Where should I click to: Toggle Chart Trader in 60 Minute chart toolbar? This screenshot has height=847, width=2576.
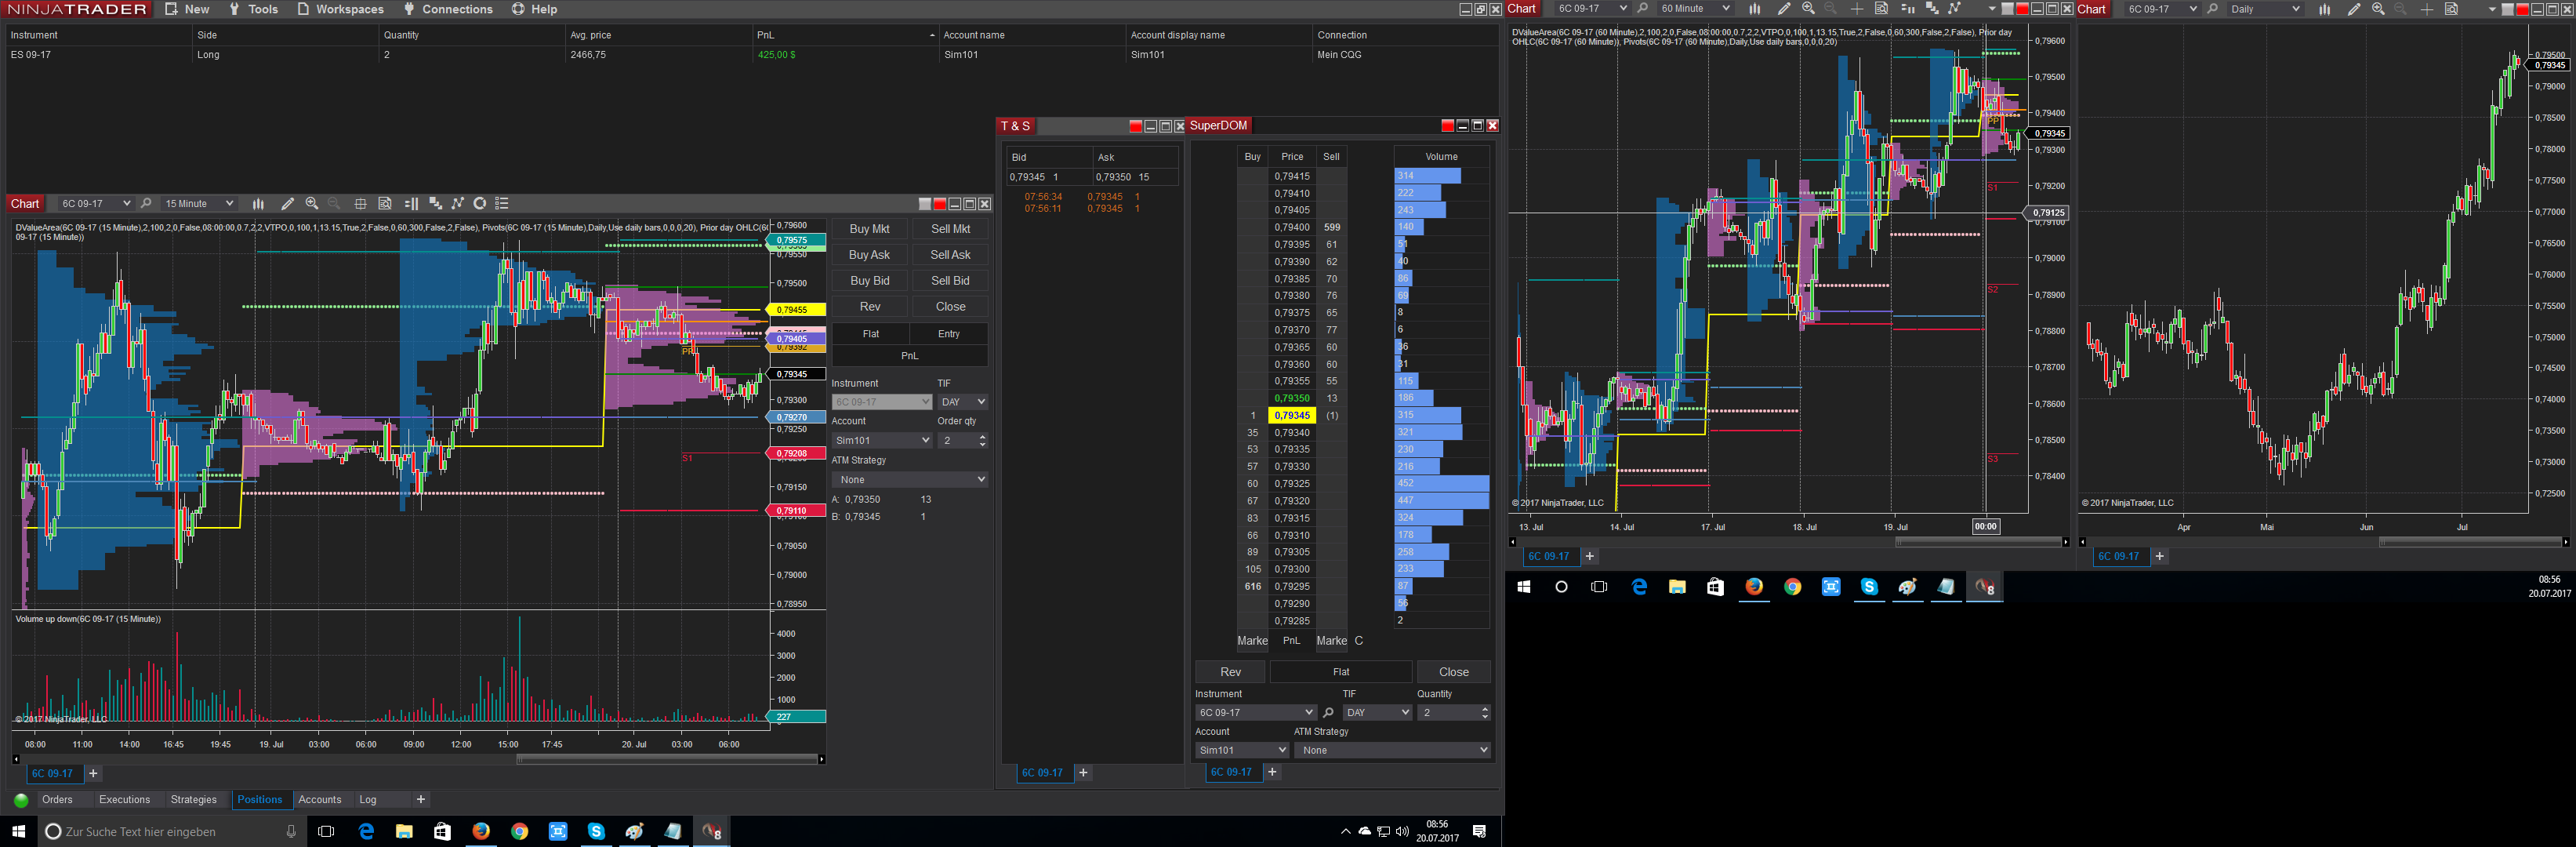coord(1907,9)
